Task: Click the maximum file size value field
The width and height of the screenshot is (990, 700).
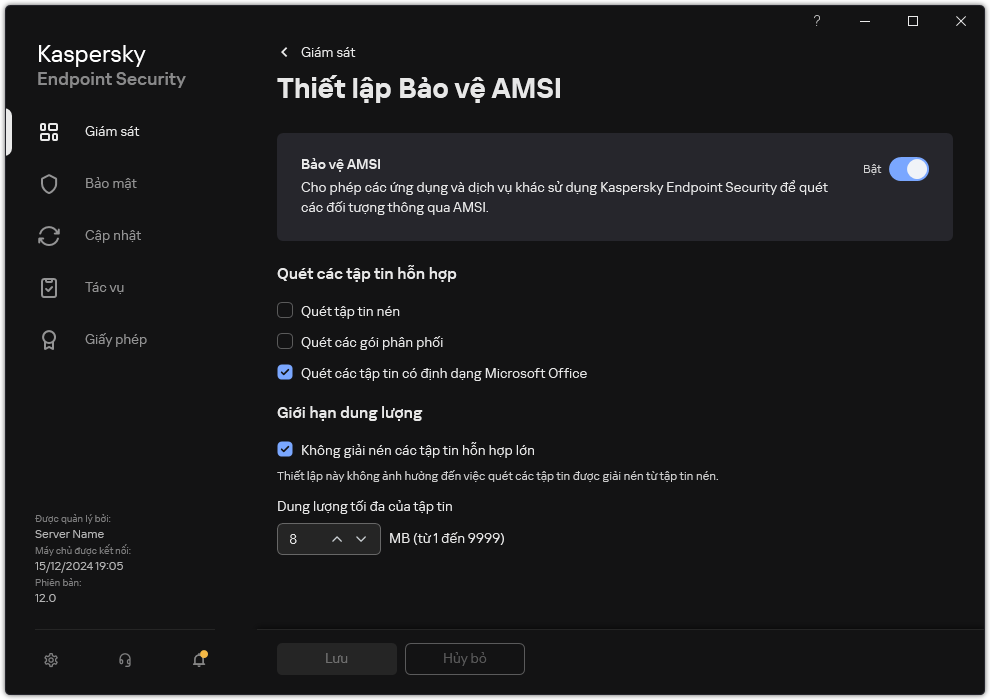Action: pyautogui.click(x=300, y=539)
